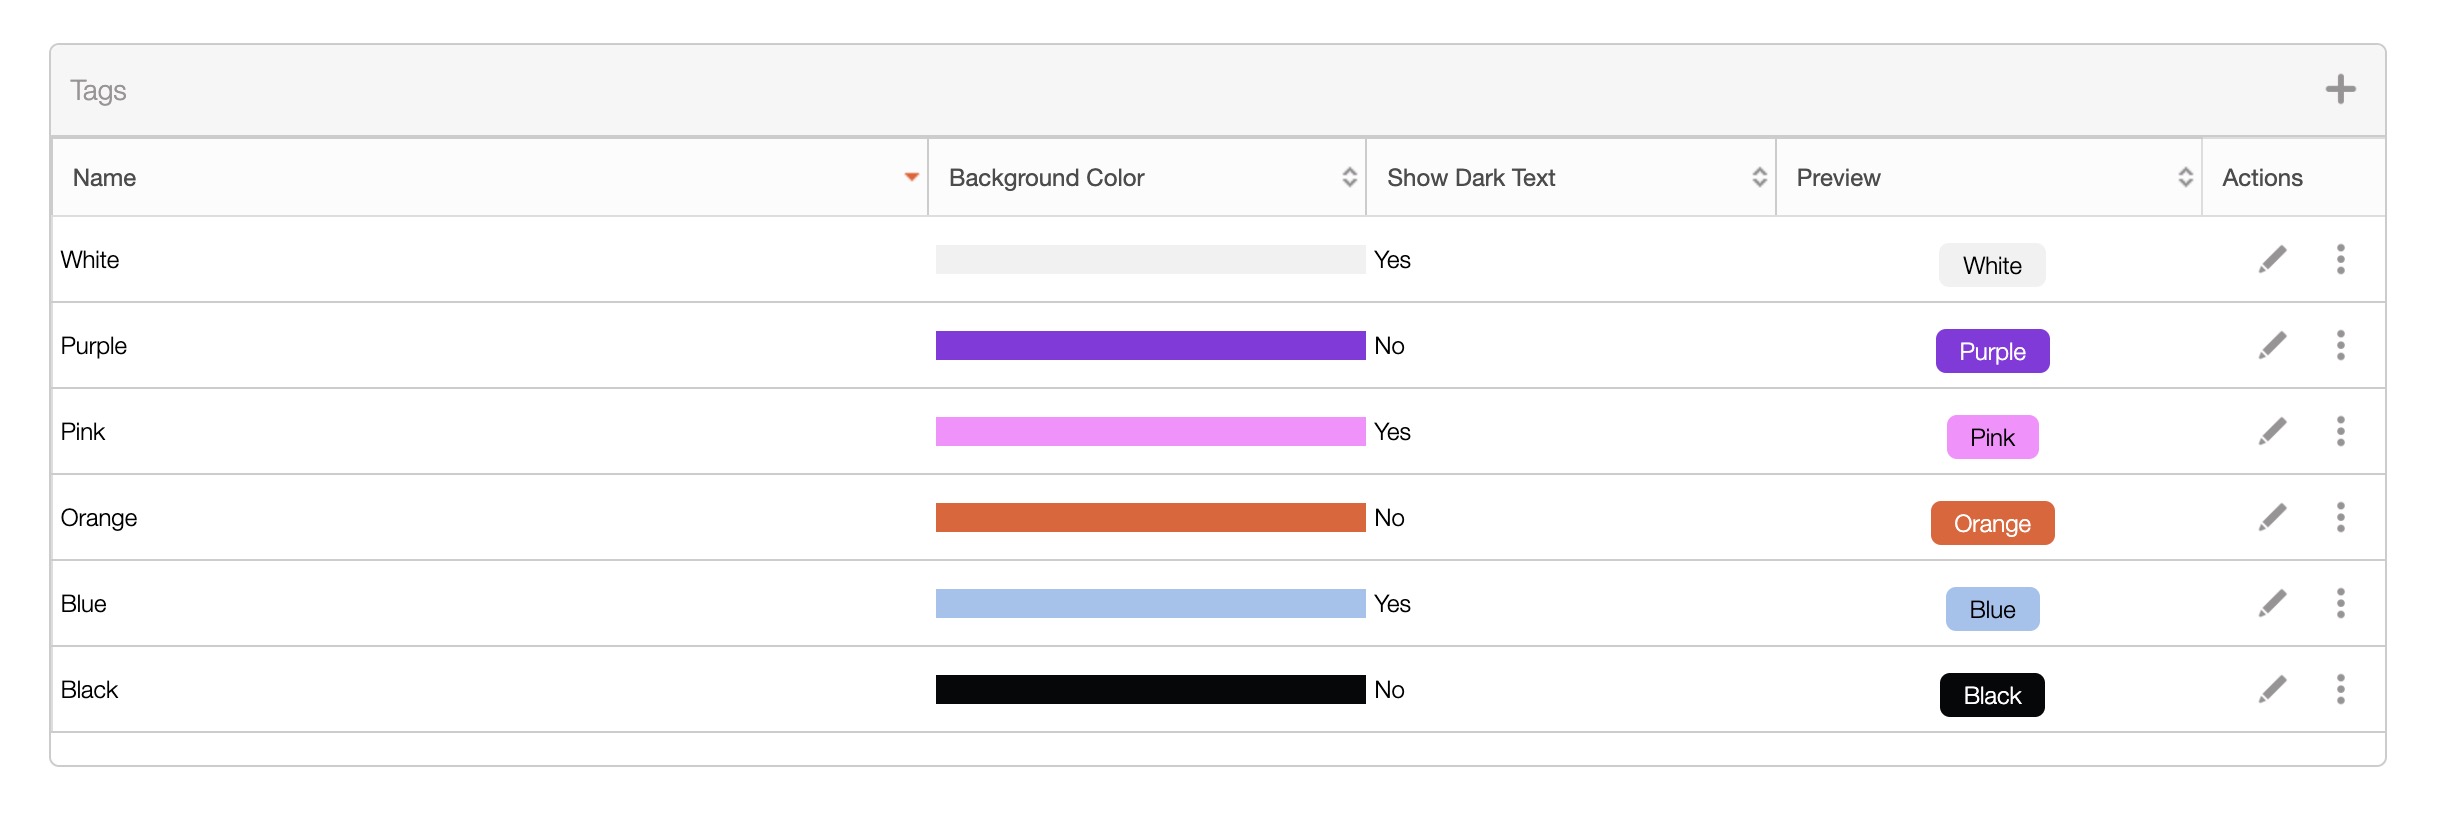Click edit pencil on Blue row
Image resolution: width=2440 pixels, height=814 pixels.
click(x=2272, y=604)
